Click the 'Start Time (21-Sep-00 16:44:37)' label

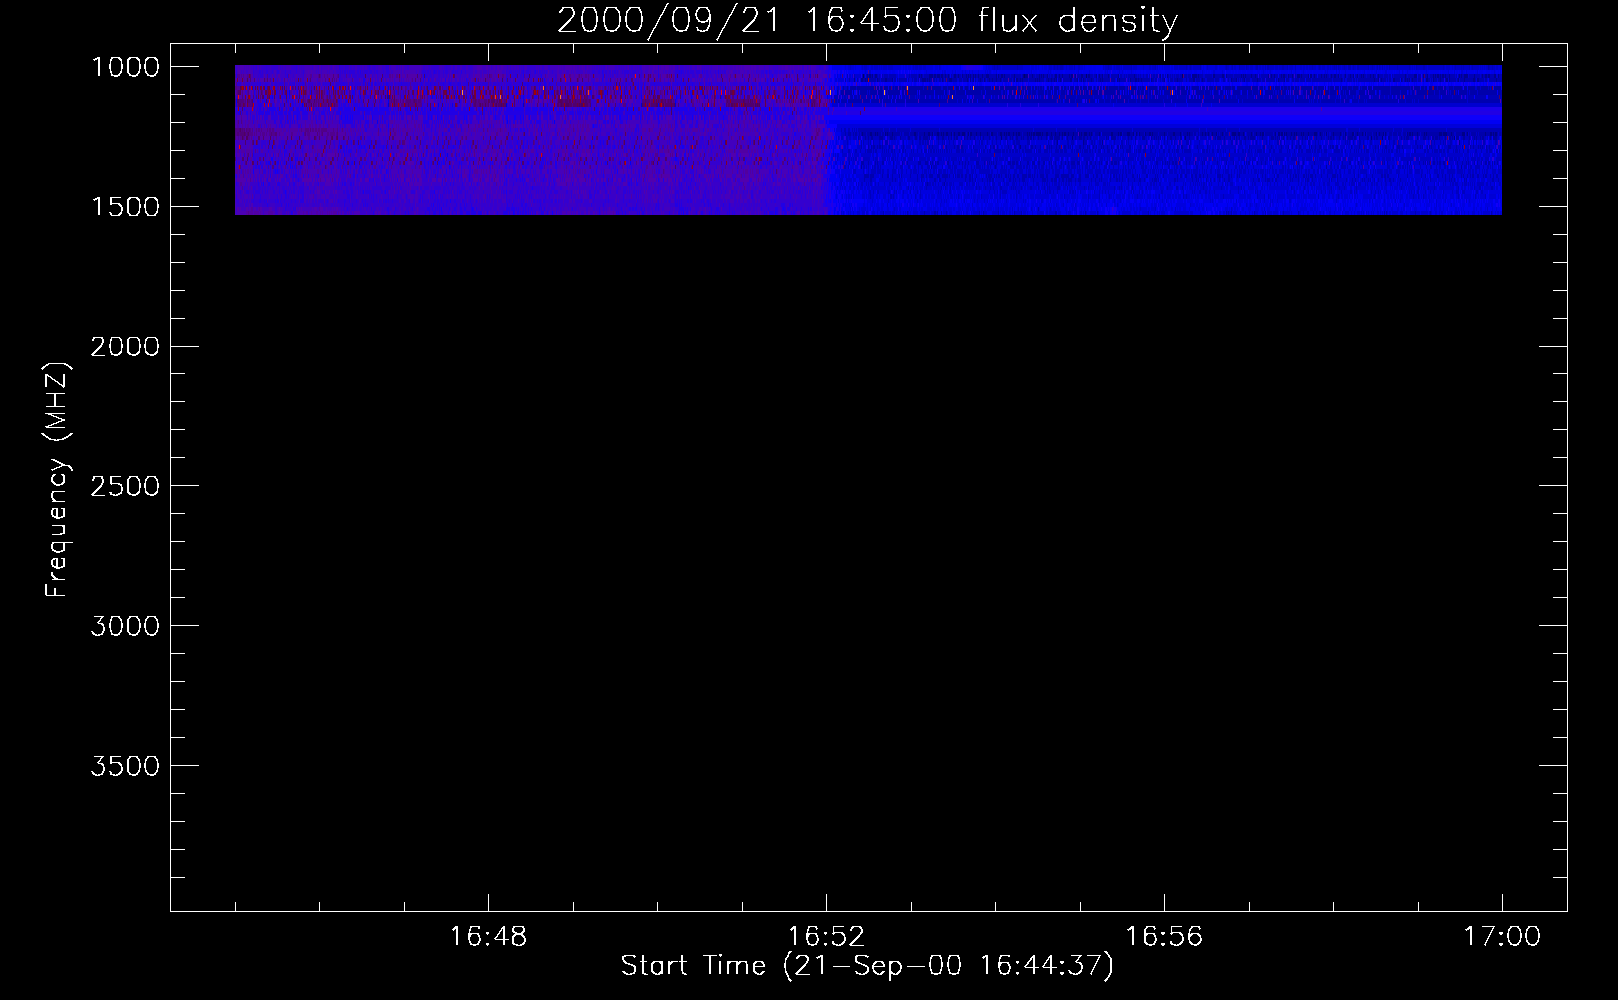867,966
